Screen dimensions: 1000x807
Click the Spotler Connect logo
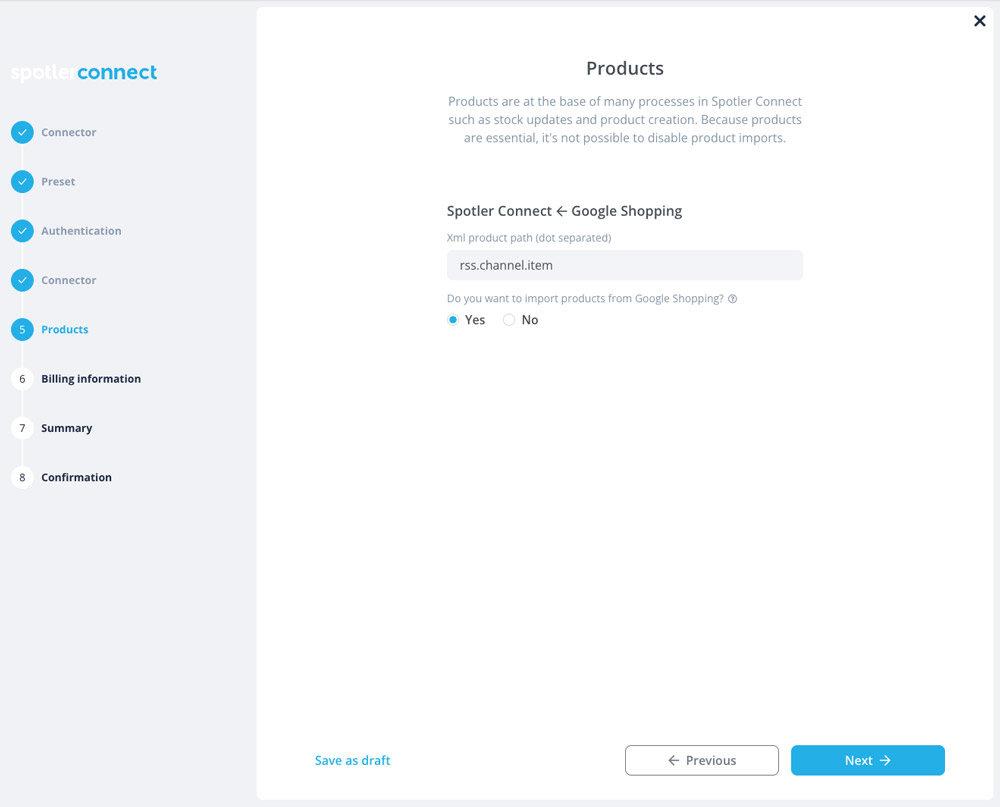coord(84,73)
